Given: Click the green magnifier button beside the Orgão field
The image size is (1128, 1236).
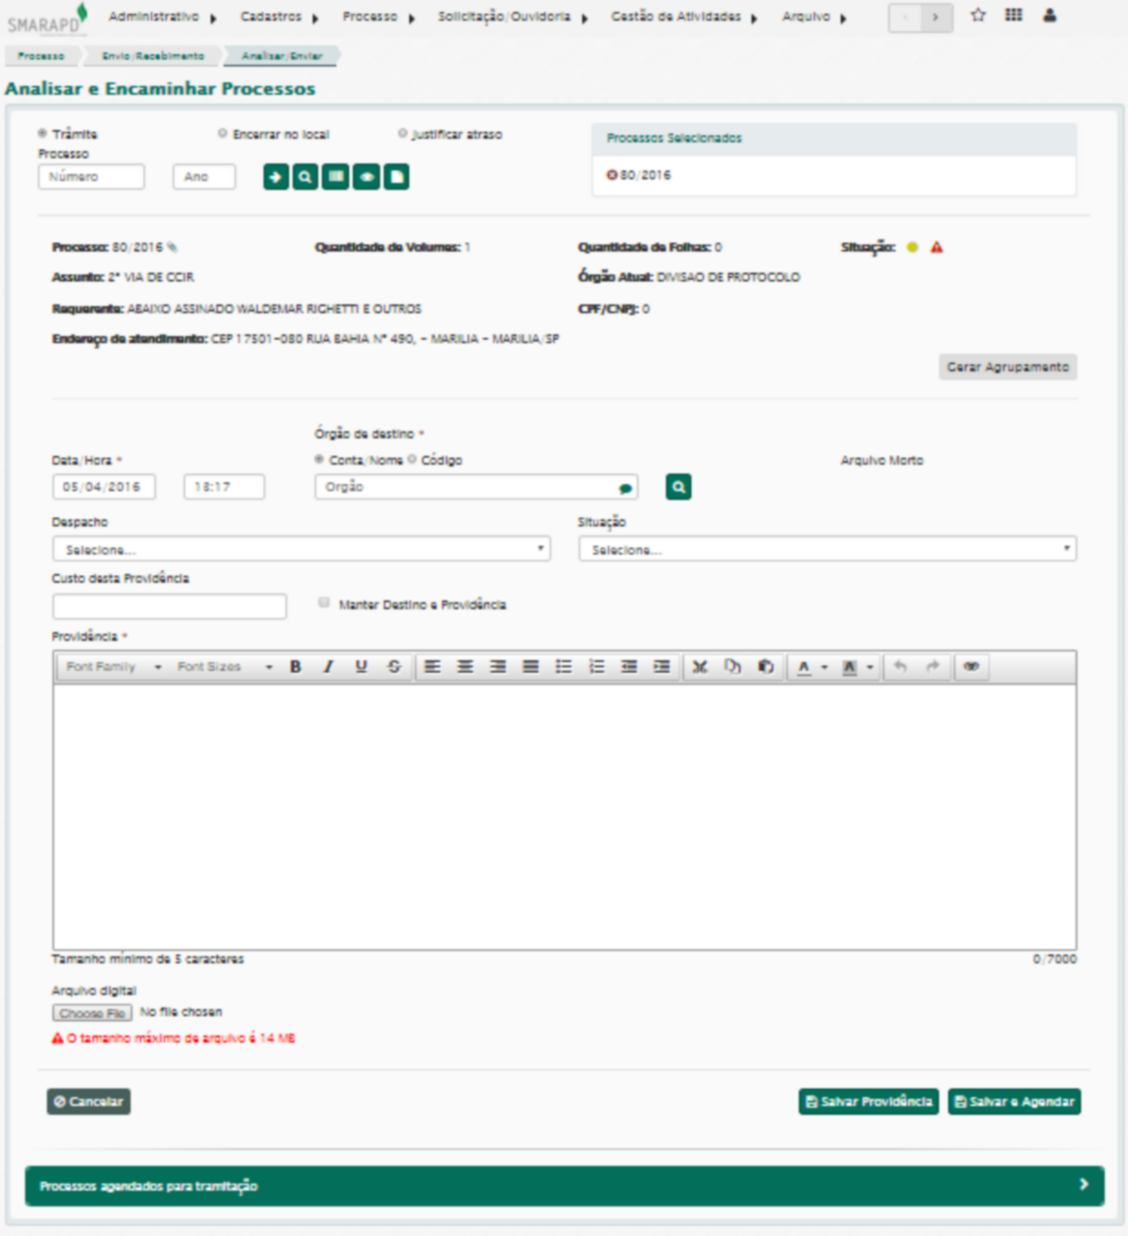Looking at the screenshot, I should click(678, 487).
